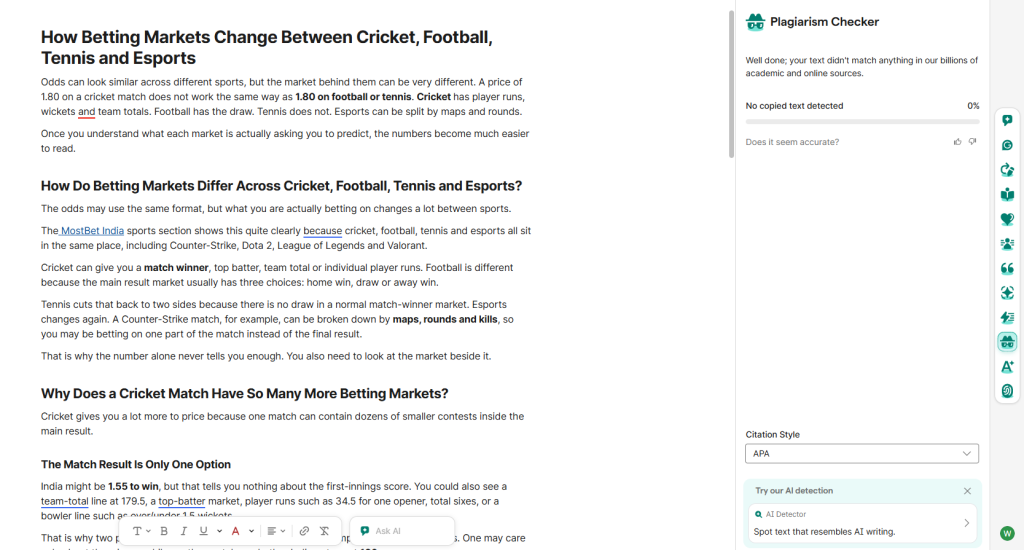Click the 'Does it seem accurate?' text
Image resolution: width=1024 pixels, height=550 pixels.
pos(792,142)
